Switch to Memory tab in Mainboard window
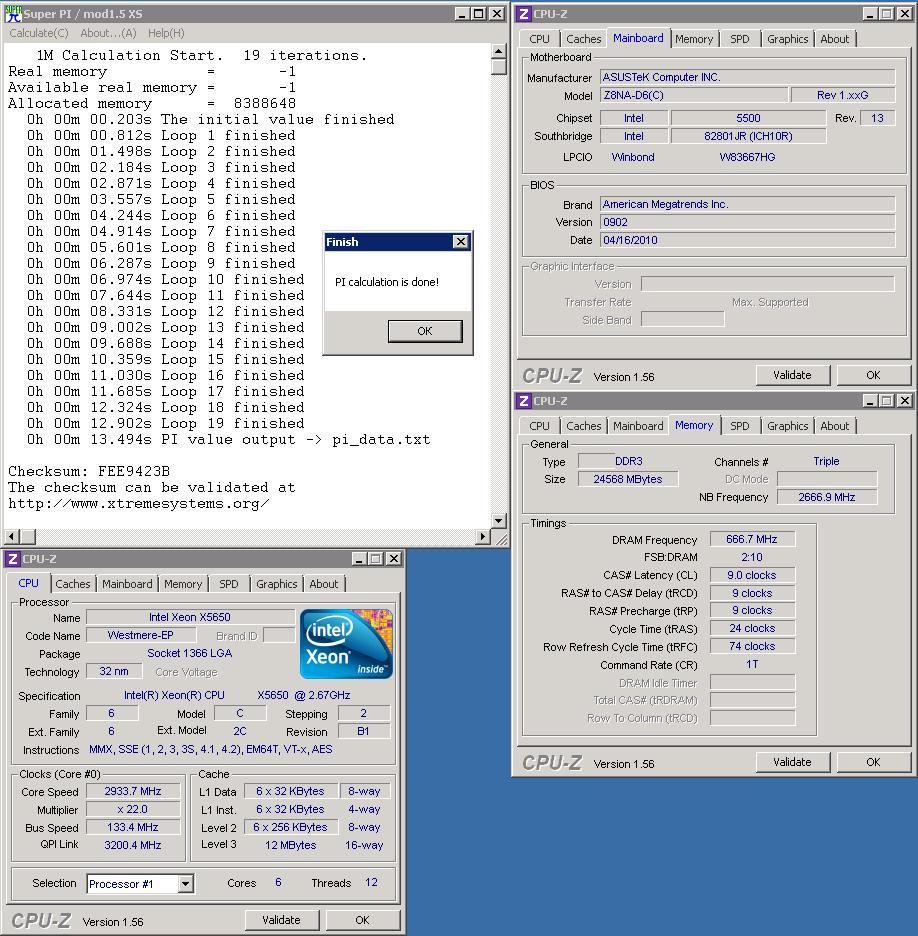This screenshot has width=918, height=936. tap(694, 39)
